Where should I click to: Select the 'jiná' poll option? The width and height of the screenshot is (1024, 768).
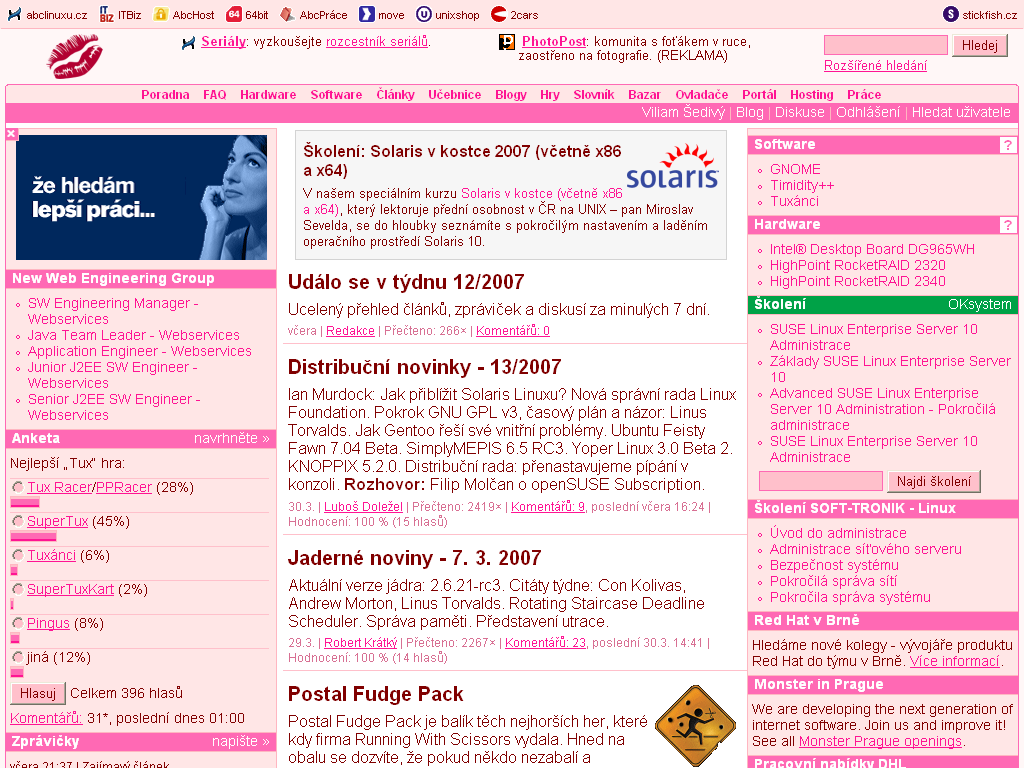coord(18,657)
